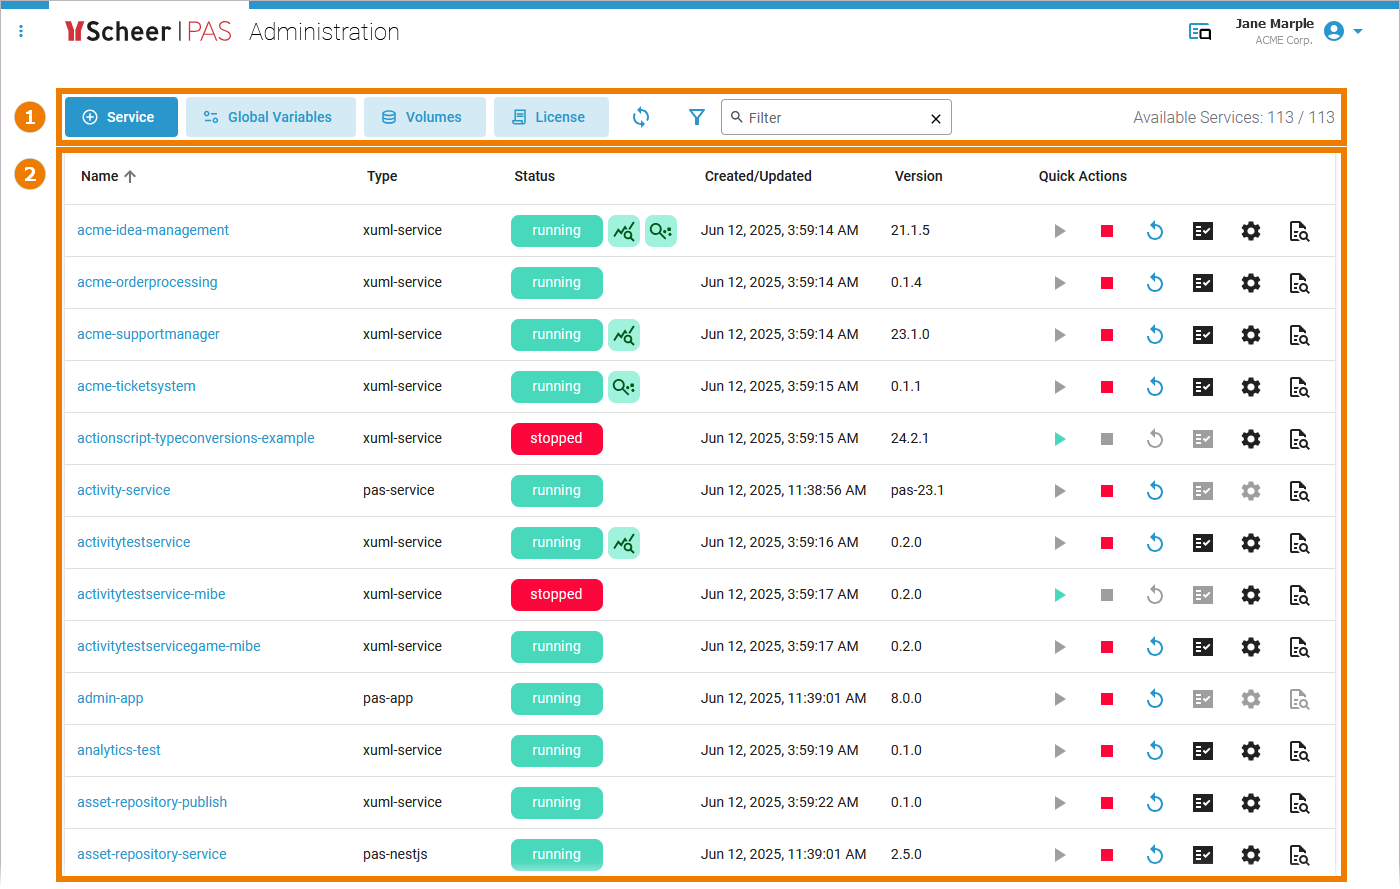Click log analyzer chart badge on acme-supportmanager
Viewport: 1400px width, 889px height.
(624, 335)
